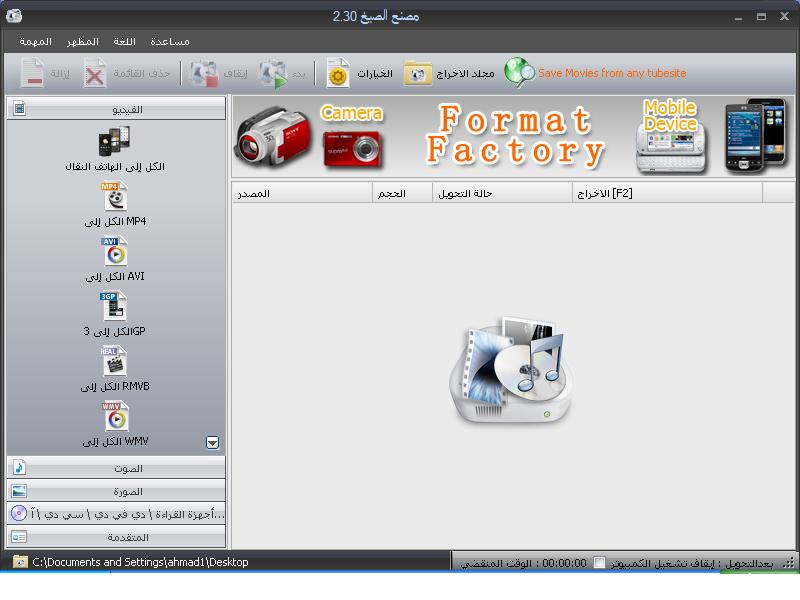Open the المهمة menu

tap(35, 41)
